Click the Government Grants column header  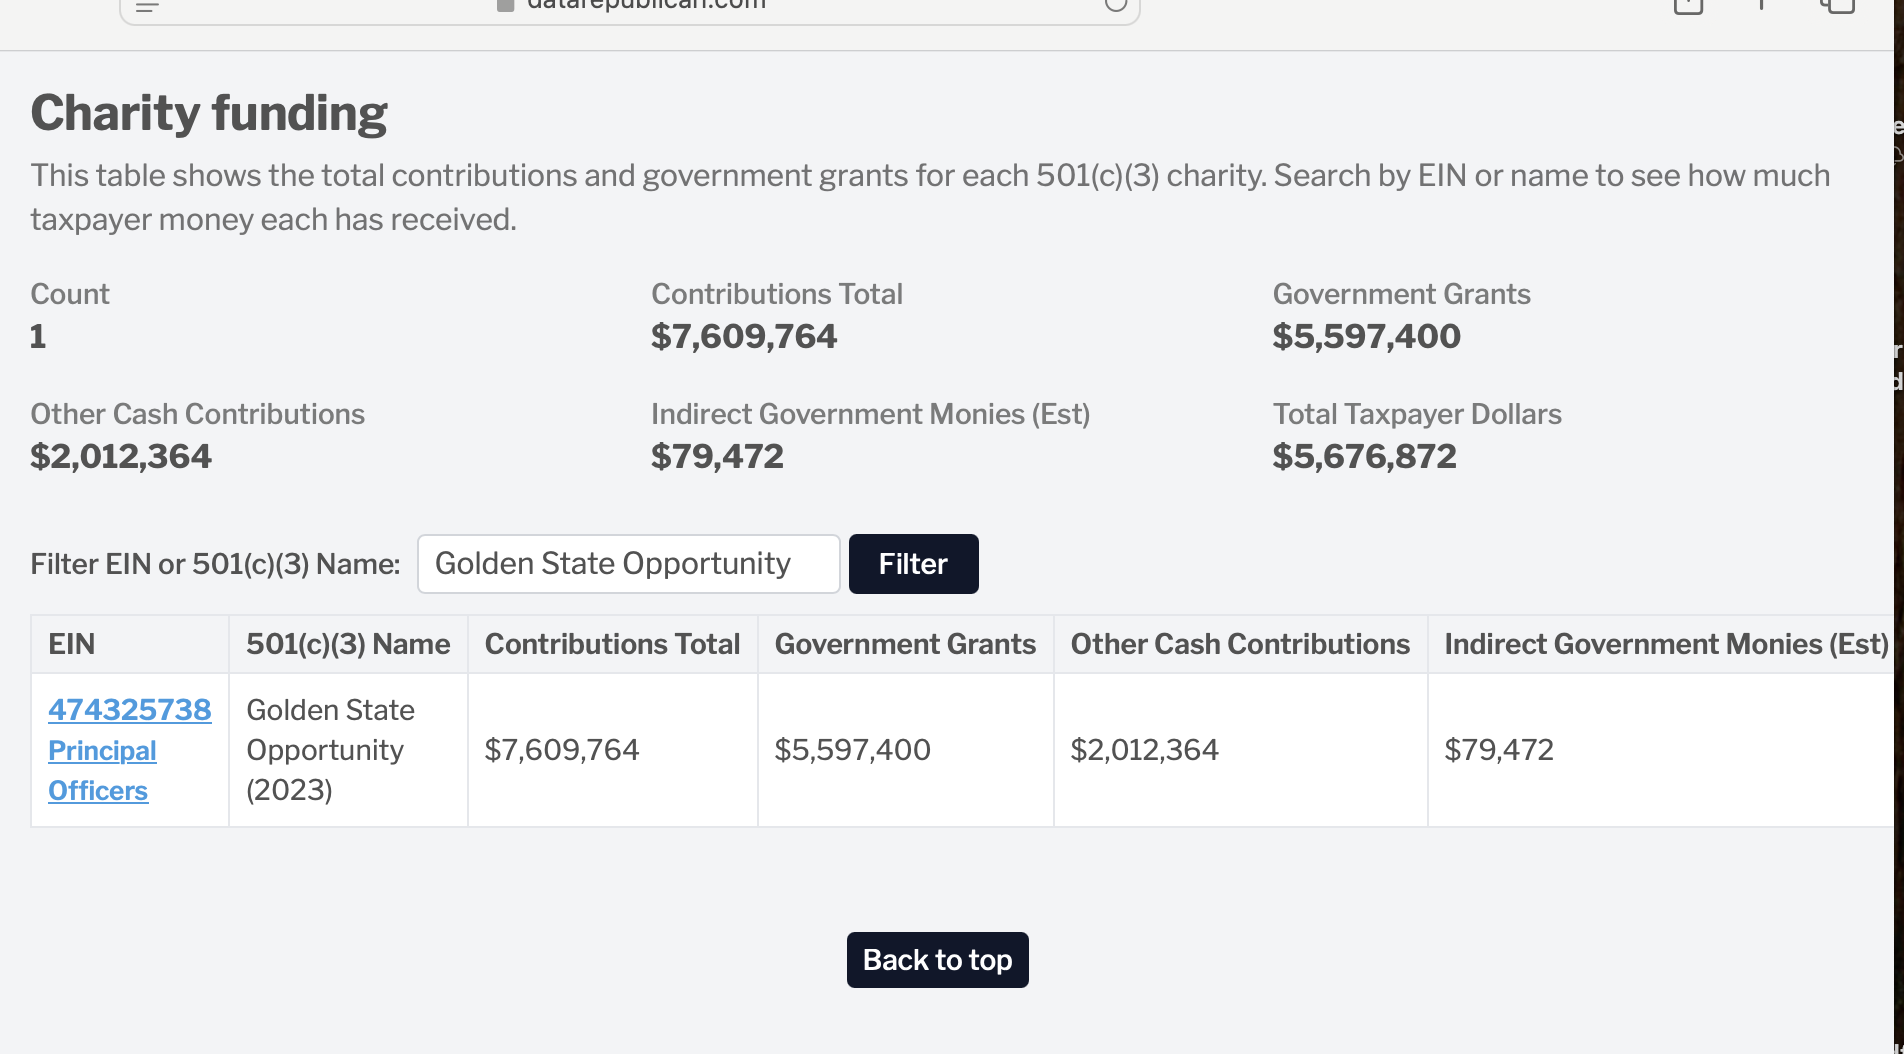click(905, 644)
